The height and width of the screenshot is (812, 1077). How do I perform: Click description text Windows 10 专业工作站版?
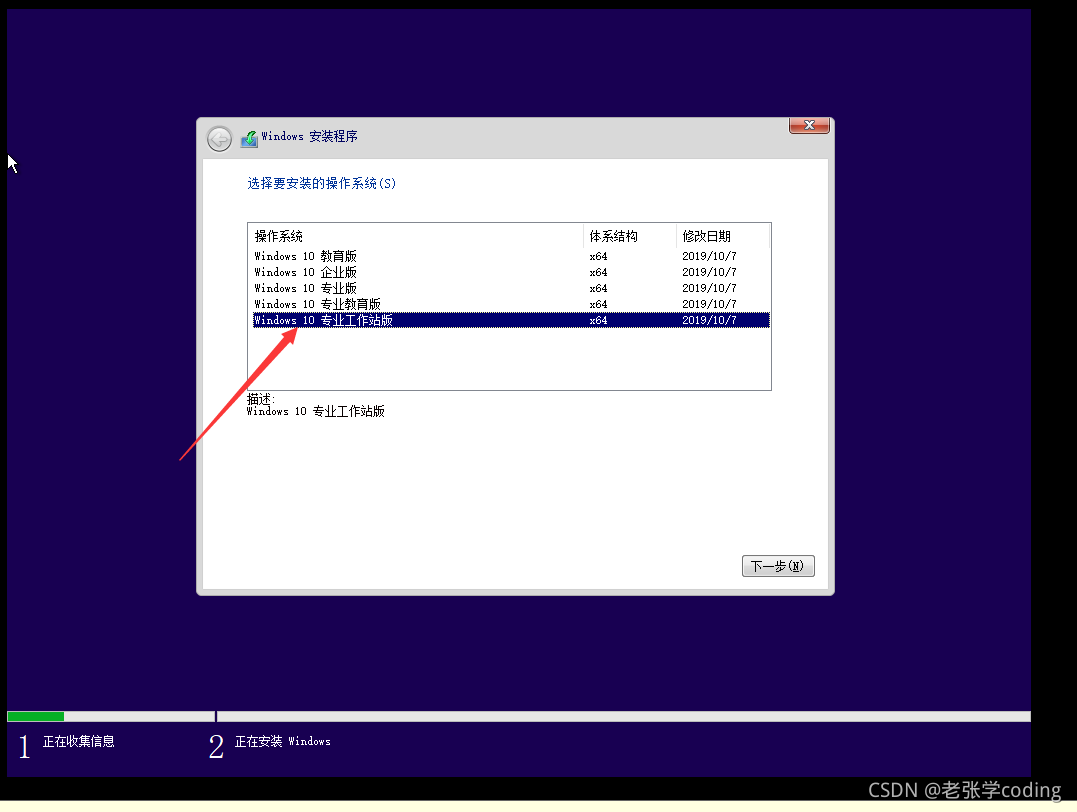315,411
